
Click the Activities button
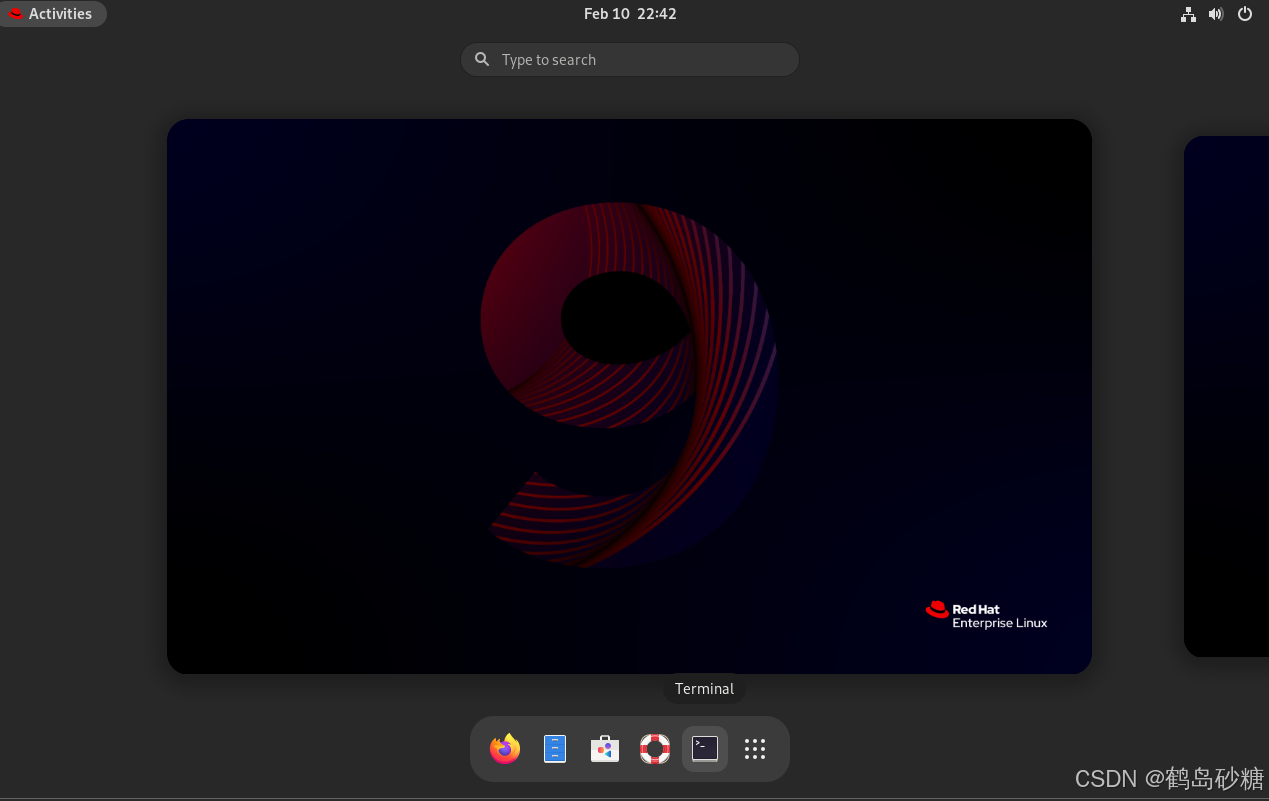52,14
